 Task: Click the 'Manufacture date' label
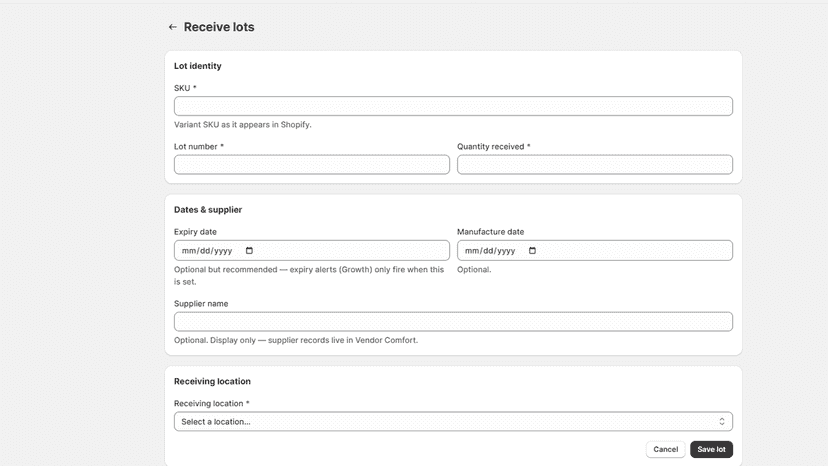[x=491, y=232]
